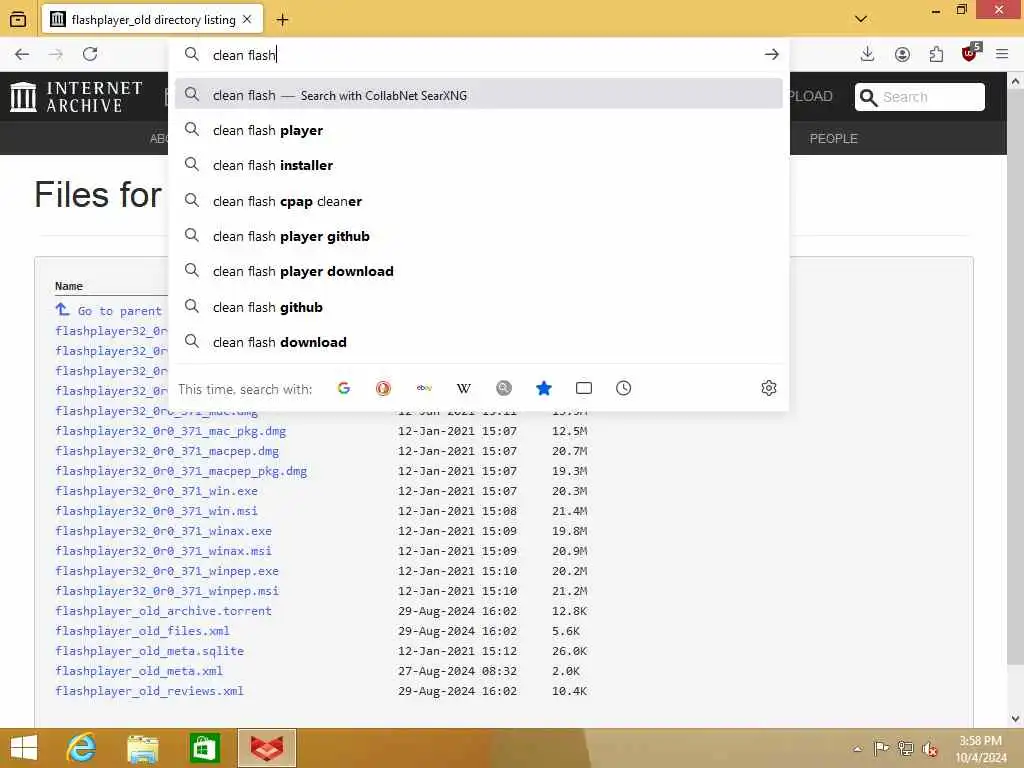The width and height of the screenshot is (1024, 768).
Task: Submit the address bar search with go arrow
Action: [771, 55]
